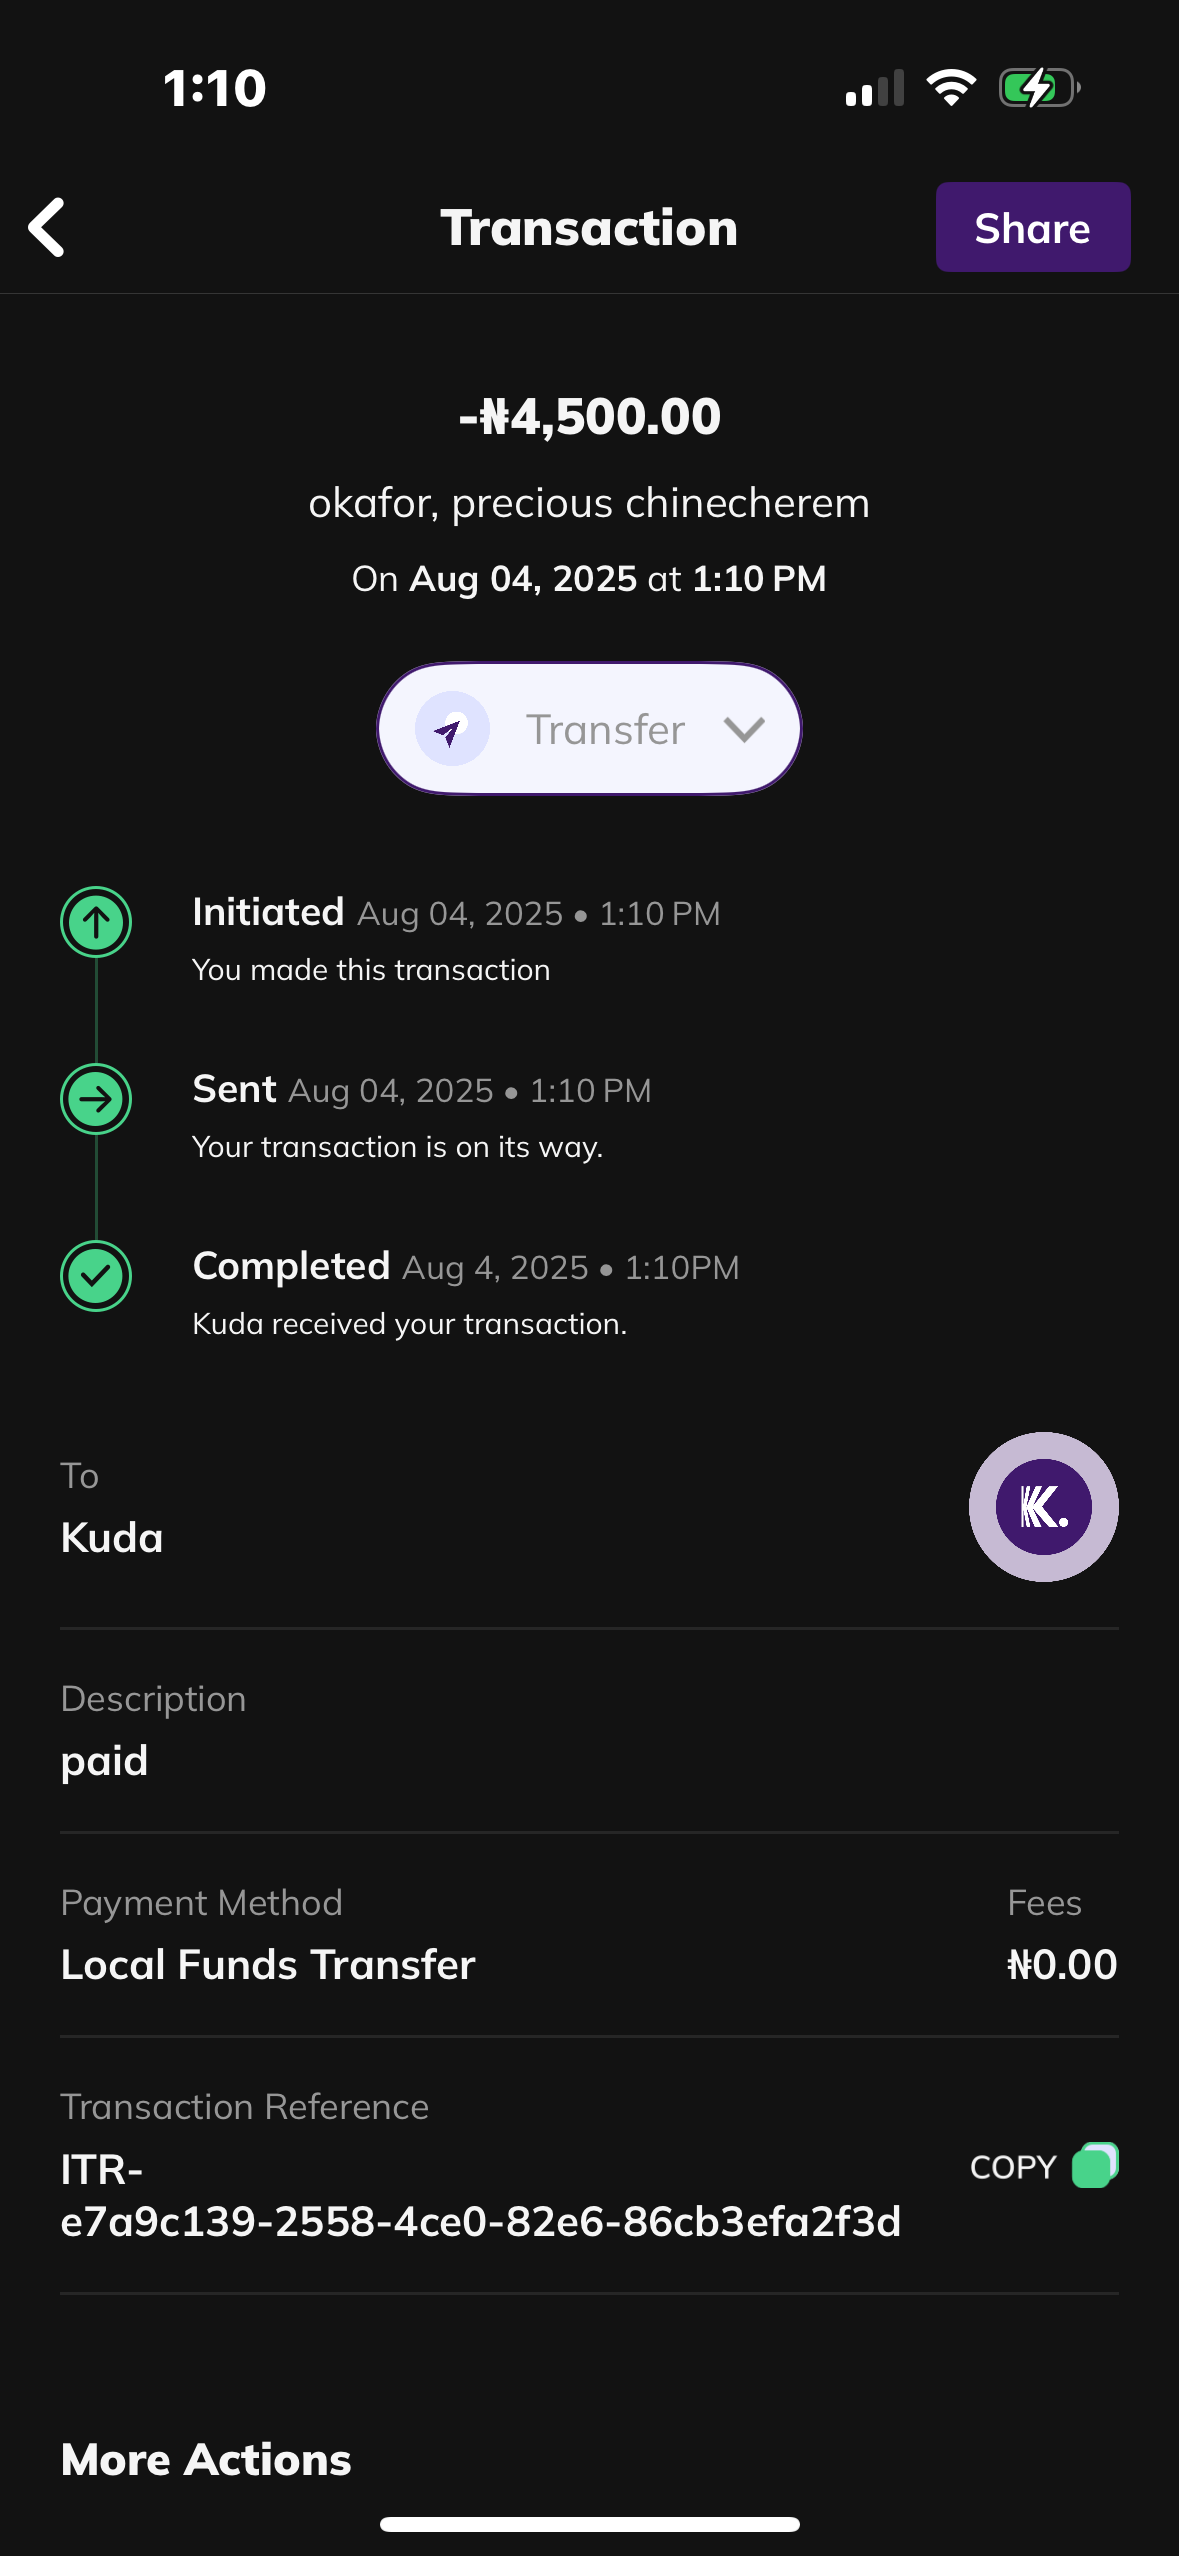
Task: Tap the More Actions heading
Action: pyautogui.click(x=206, y=2459)
